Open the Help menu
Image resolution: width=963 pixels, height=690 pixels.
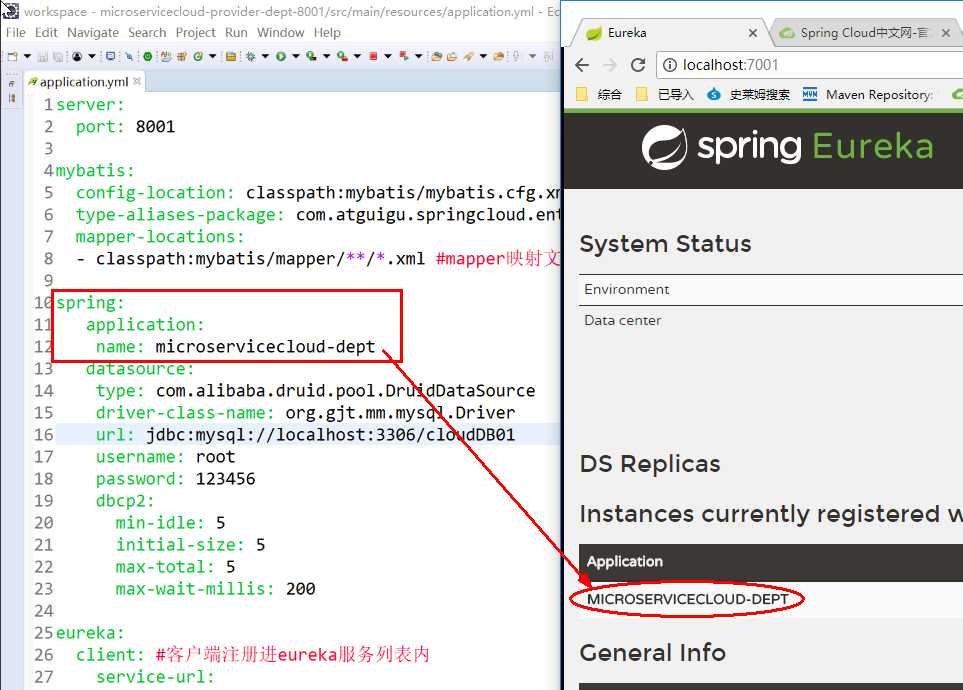click(x=327, y=33)
